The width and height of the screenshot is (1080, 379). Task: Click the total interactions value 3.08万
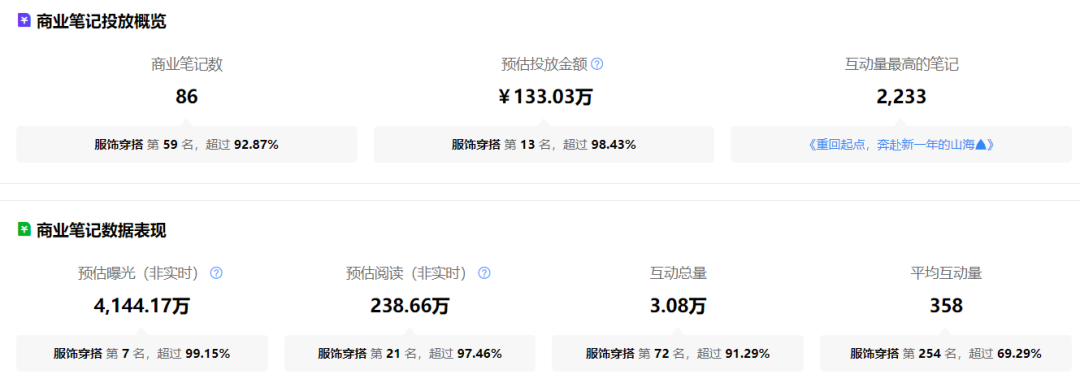678,305
